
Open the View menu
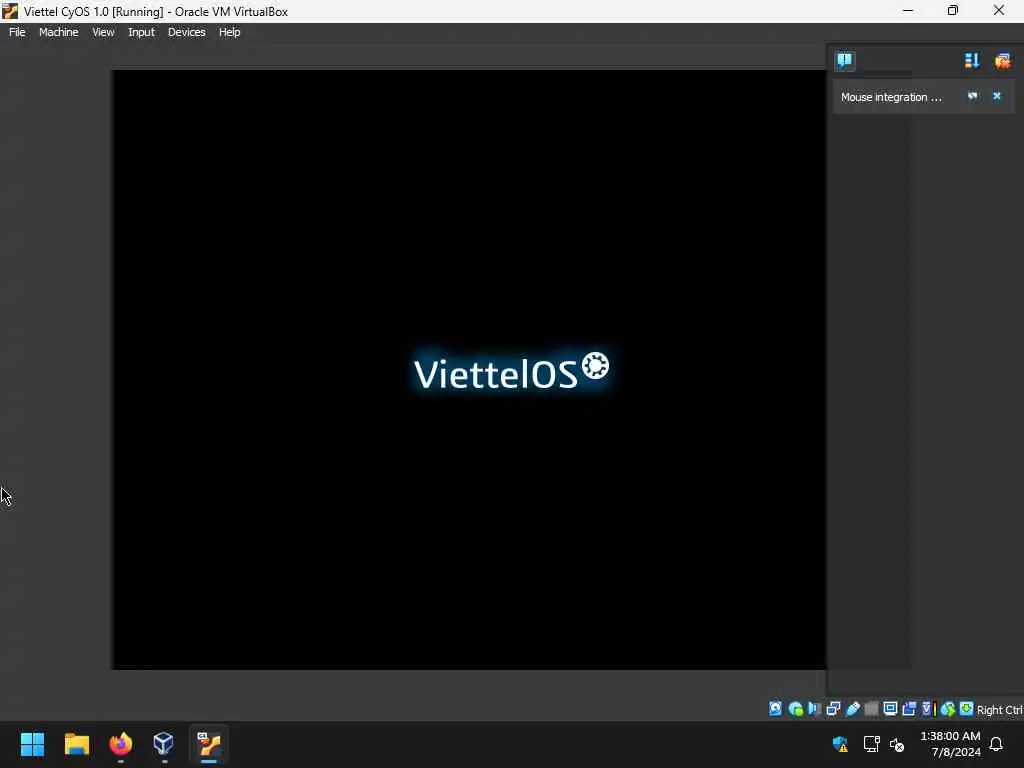(x=103, y=32)
